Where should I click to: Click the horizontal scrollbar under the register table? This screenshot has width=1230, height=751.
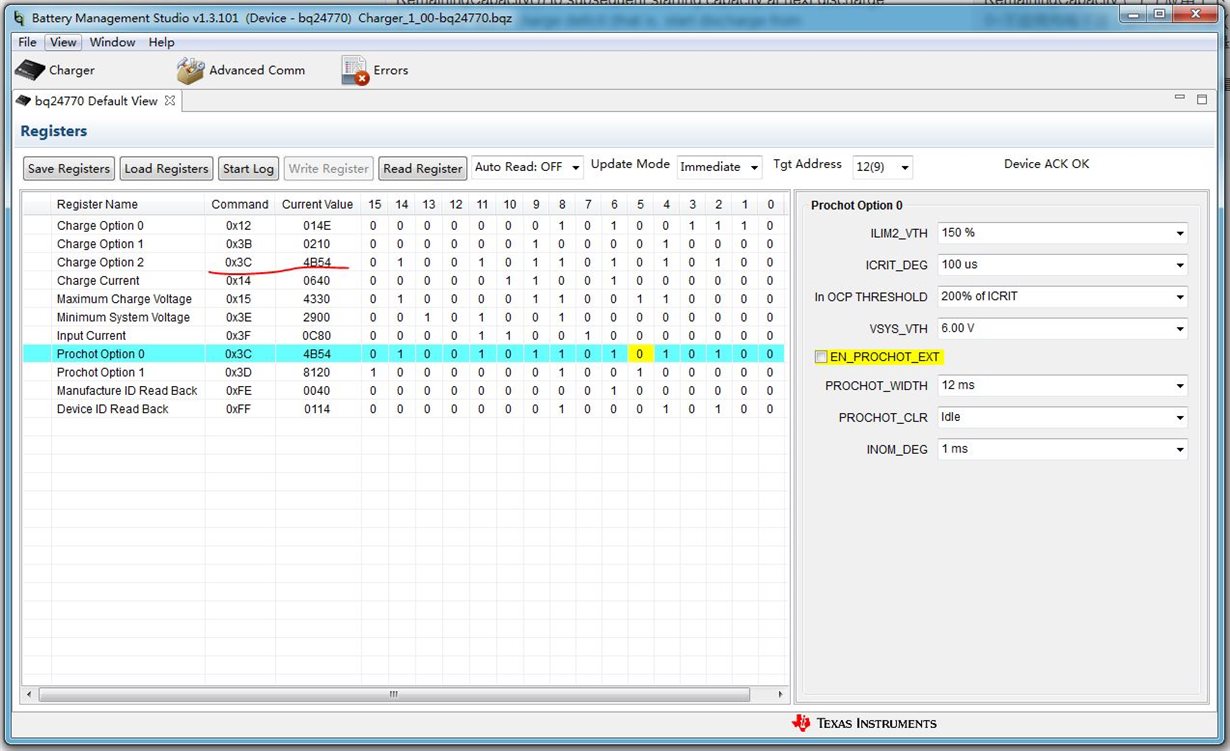tap(393, 694)
